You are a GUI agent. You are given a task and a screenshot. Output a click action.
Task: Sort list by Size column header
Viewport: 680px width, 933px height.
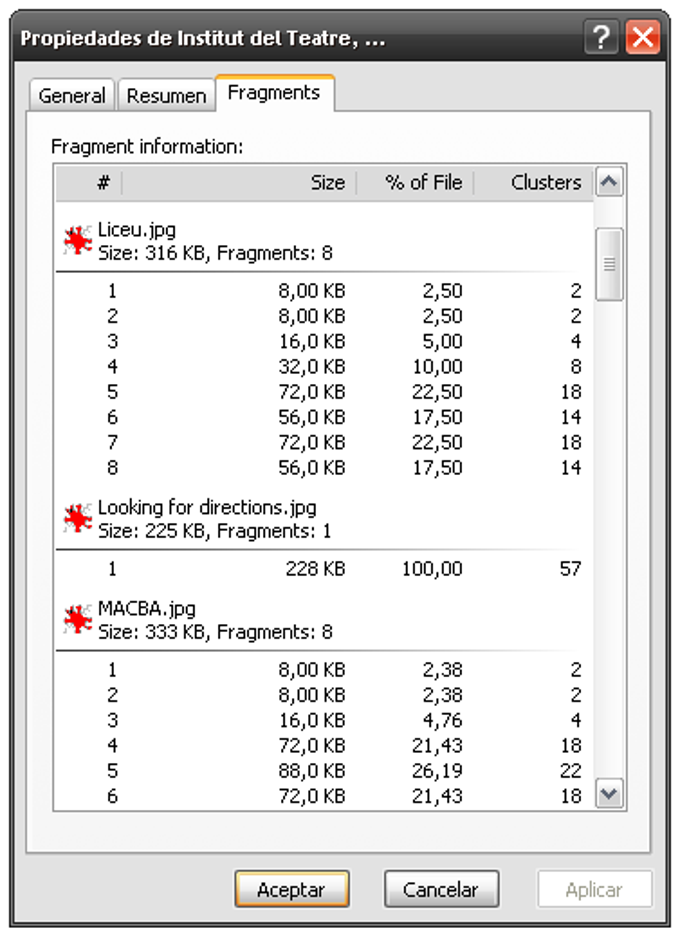239,183
